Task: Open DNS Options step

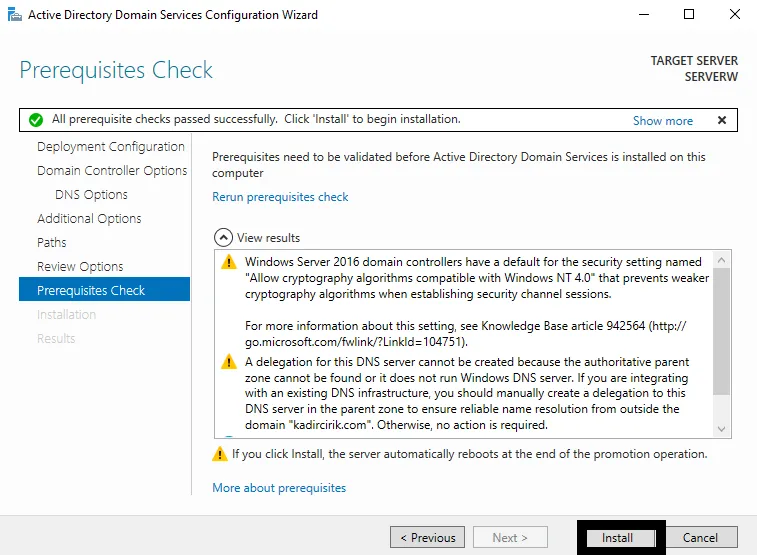Action: tap(91, 194)
